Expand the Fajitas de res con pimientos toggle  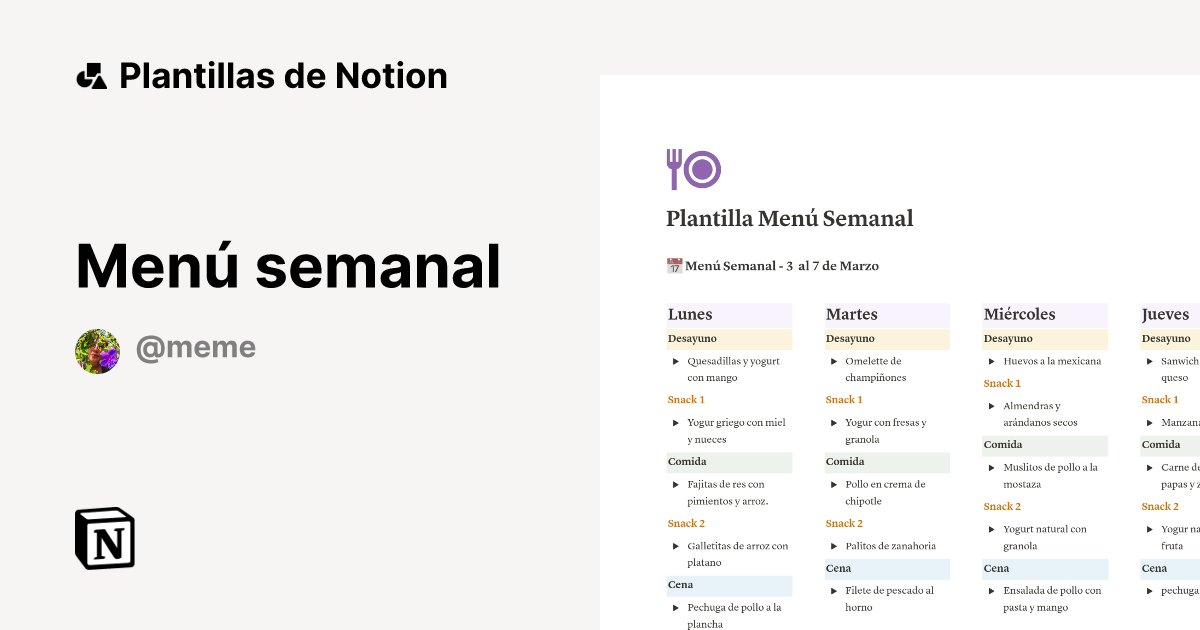[x=675, y=484]
